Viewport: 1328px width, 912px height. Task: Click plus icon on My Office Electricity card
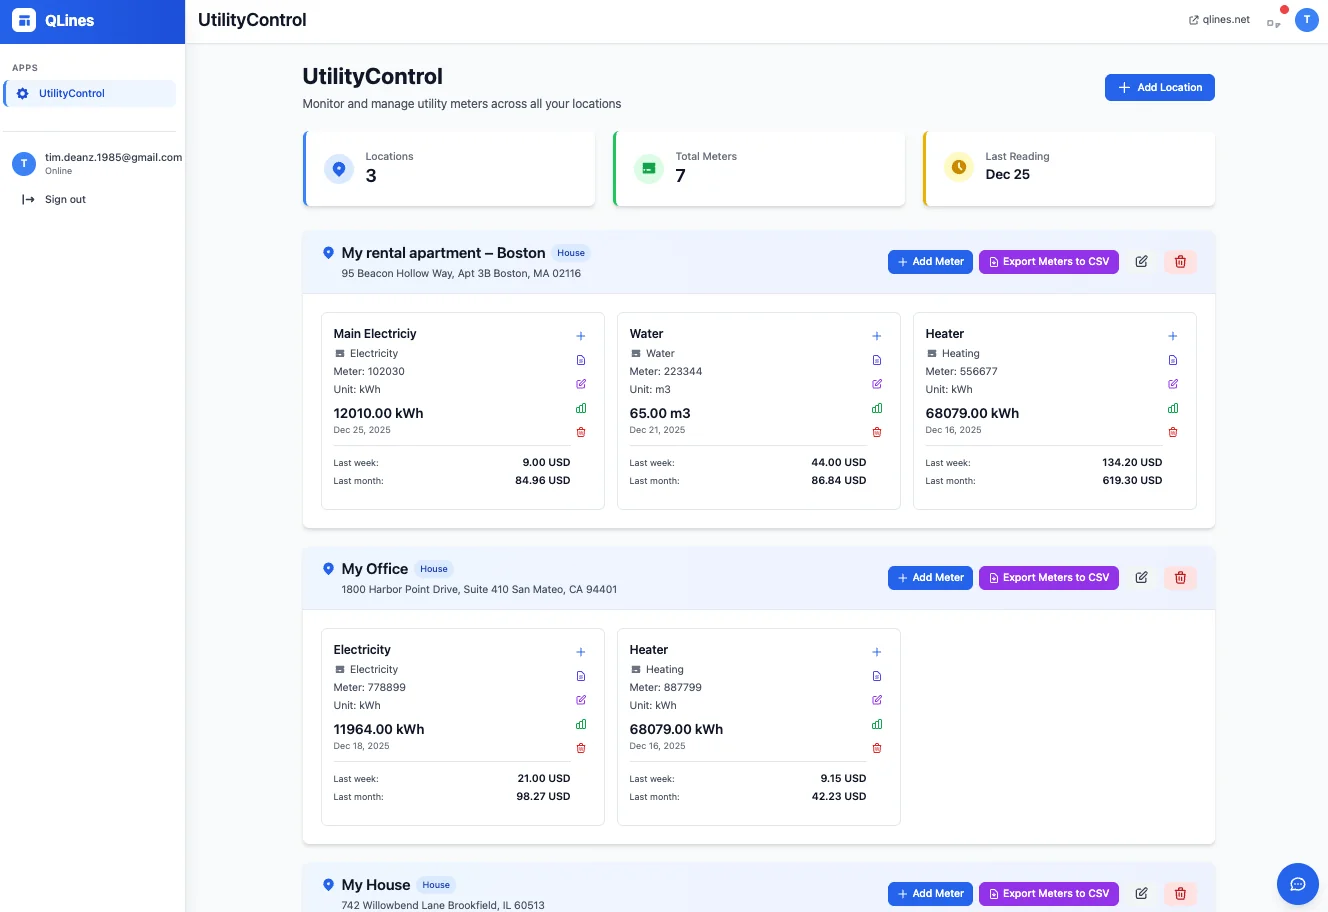coord(581,652)
